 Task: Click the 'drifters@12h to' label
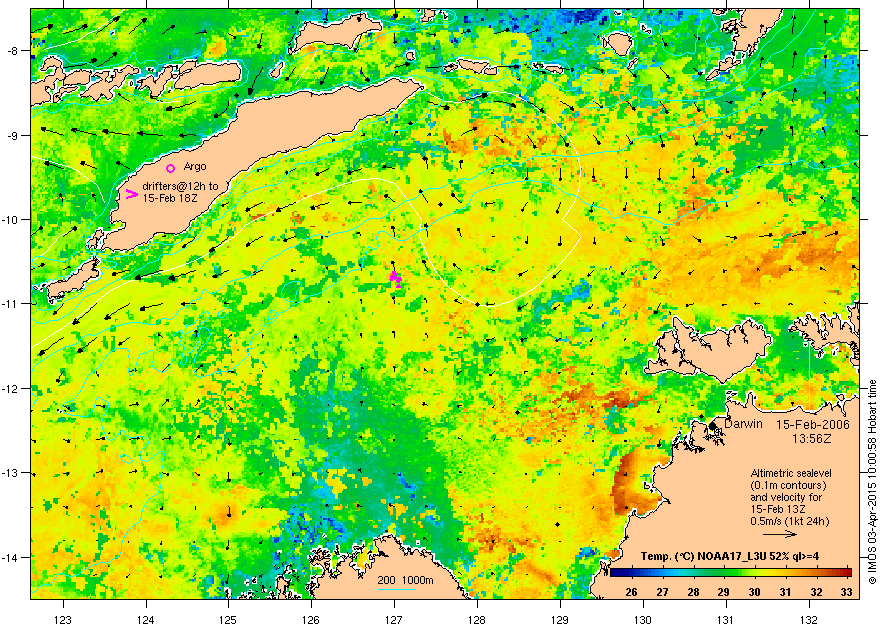(180, 186)
